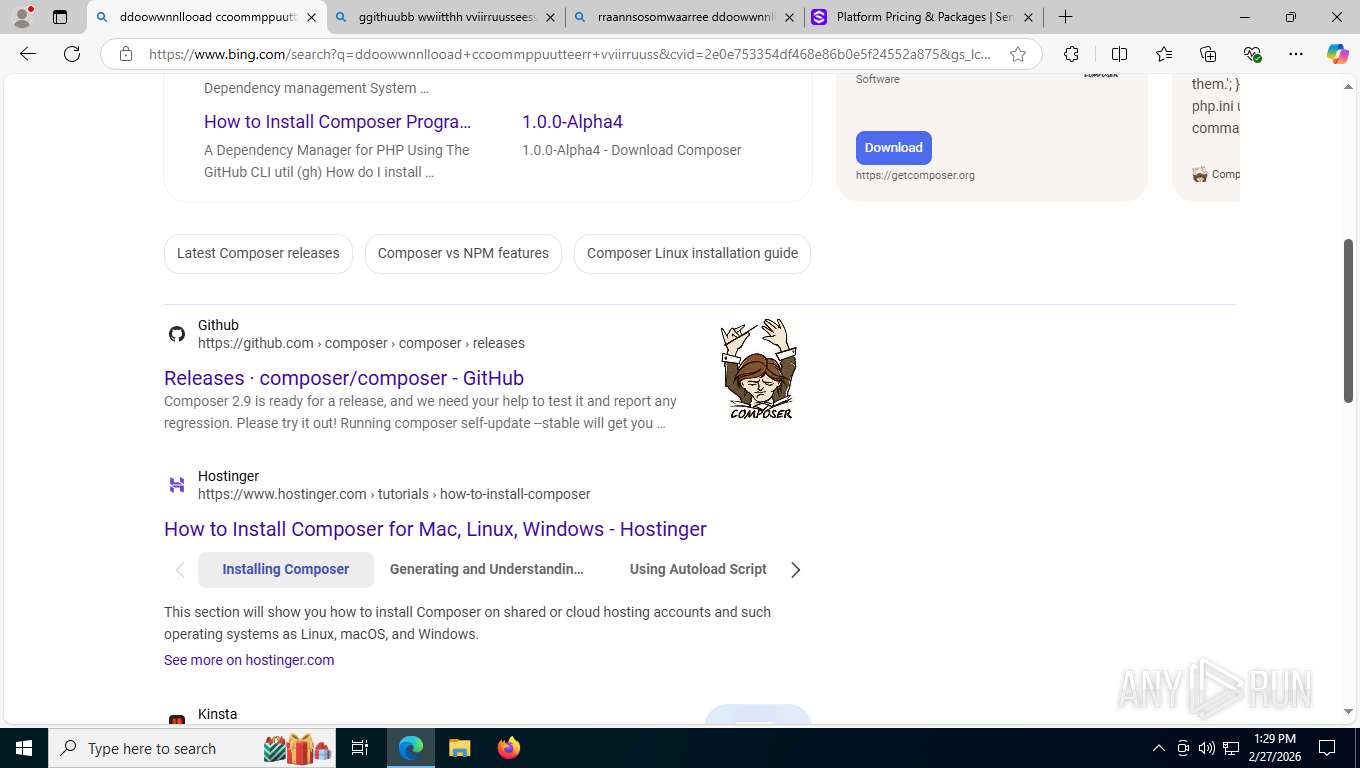Viewport: 1360px width, 768px height.
Task: Open the volume speaker tray icon
Action: 1206,748
